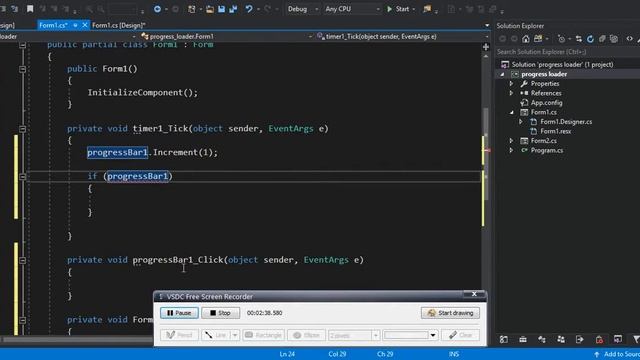Open the file with the folder toolbar icon
This screenshot has height=360, width=640.
(209, 9)
